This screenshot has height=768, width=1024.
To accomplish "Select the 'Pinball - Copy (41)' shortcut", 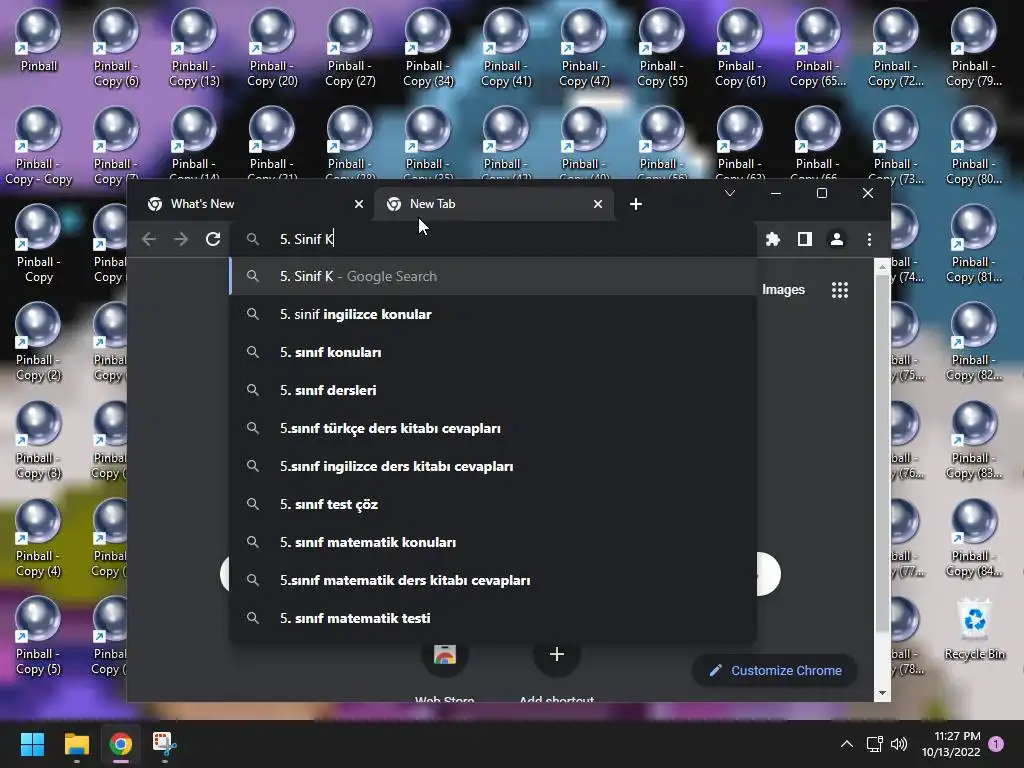I will (506, 47).
